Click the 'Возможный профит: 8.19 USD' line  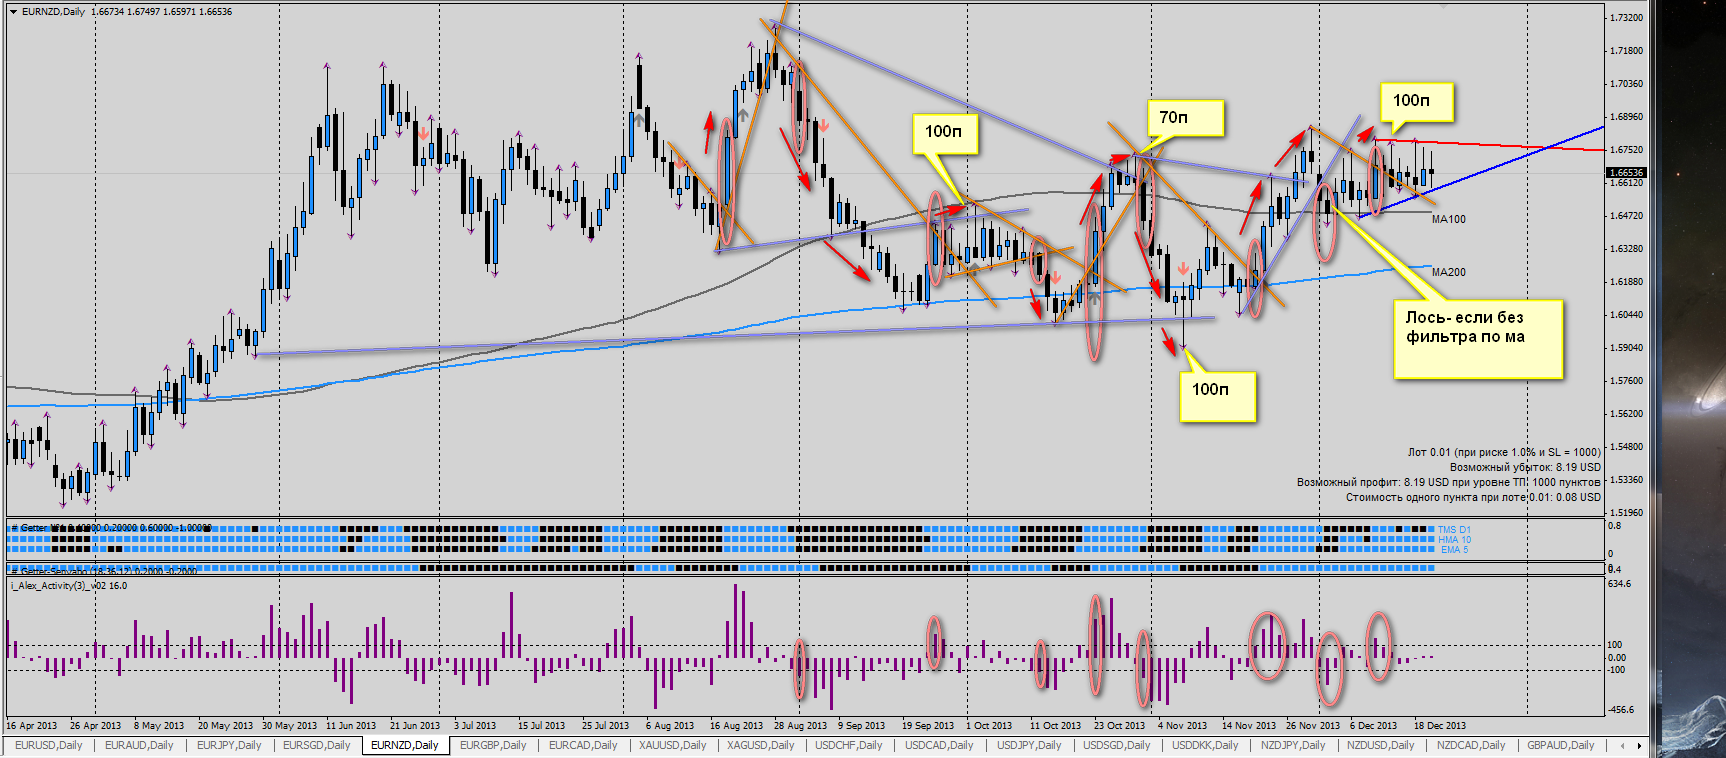pos(1449,482)
